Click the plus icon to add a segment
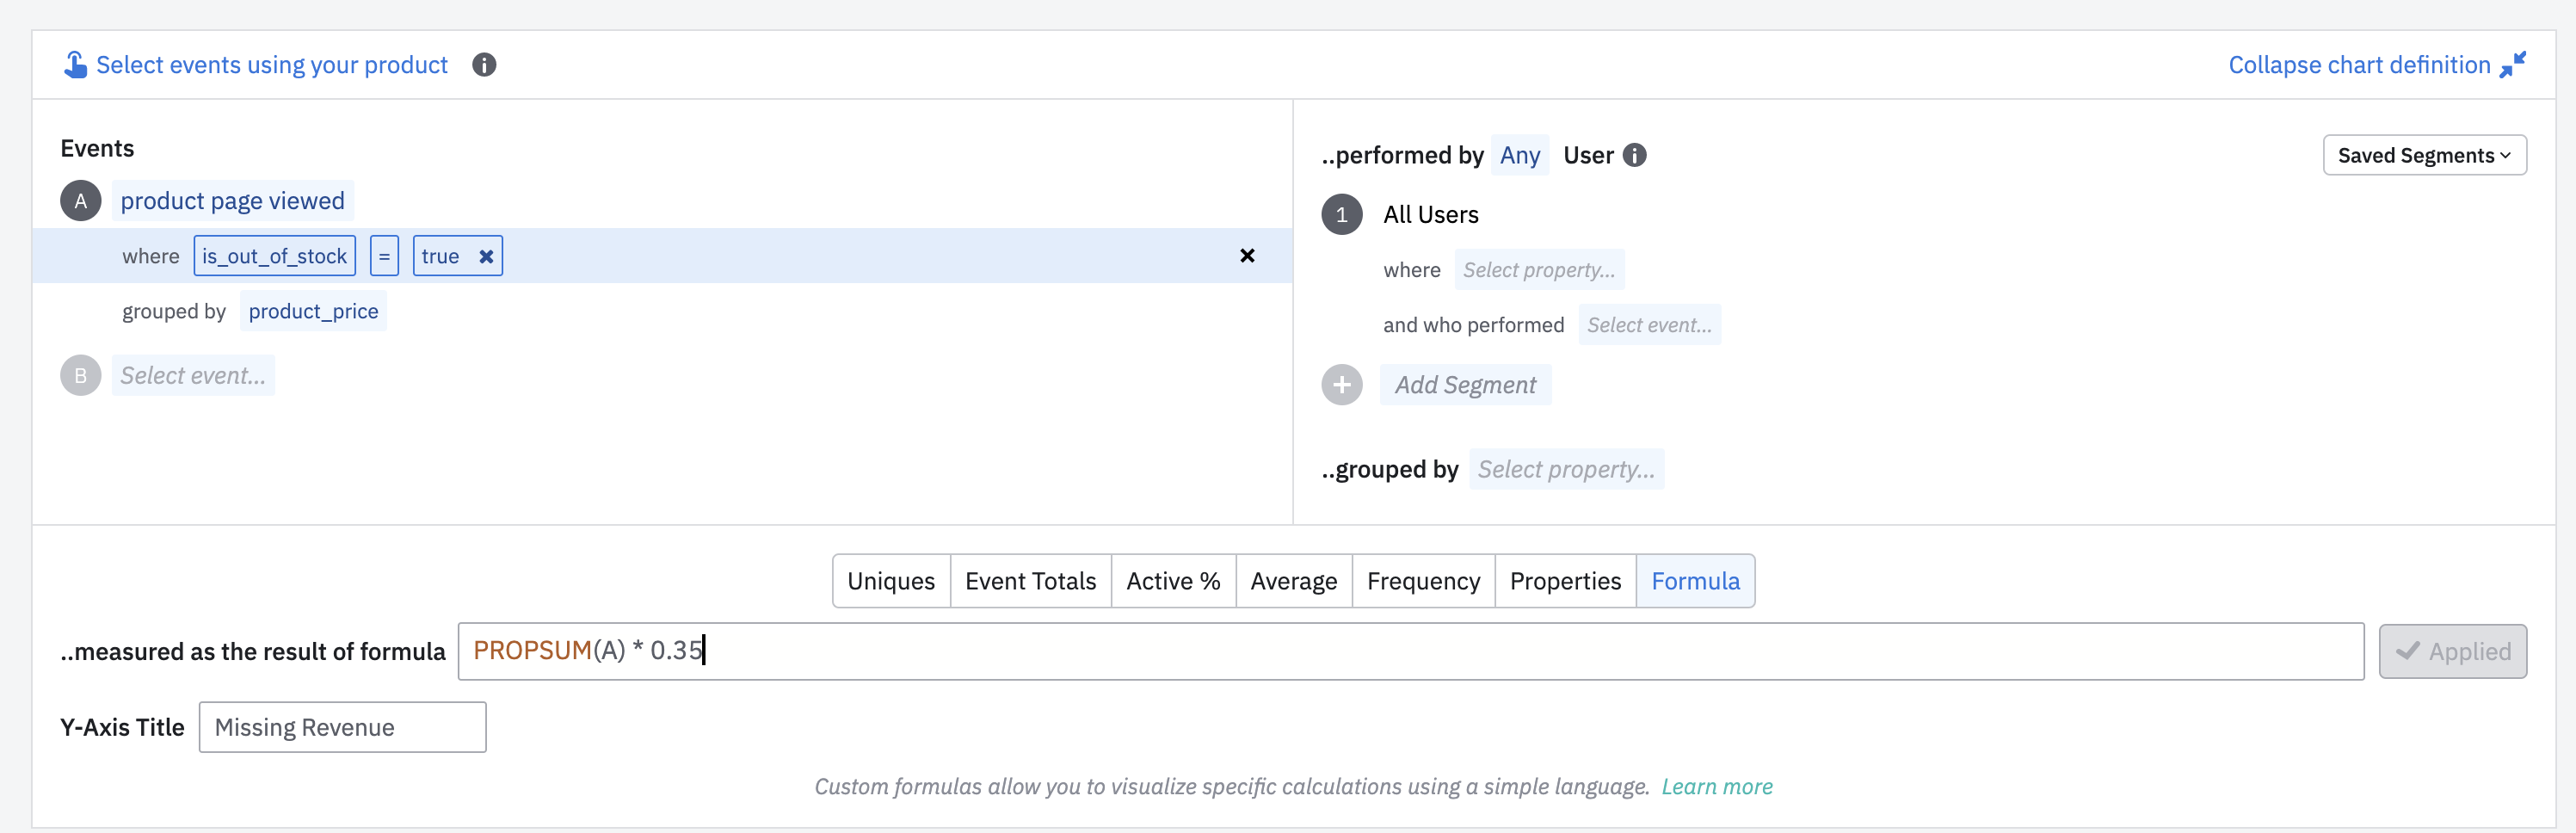2576x833 pixels. [1341, 385]
